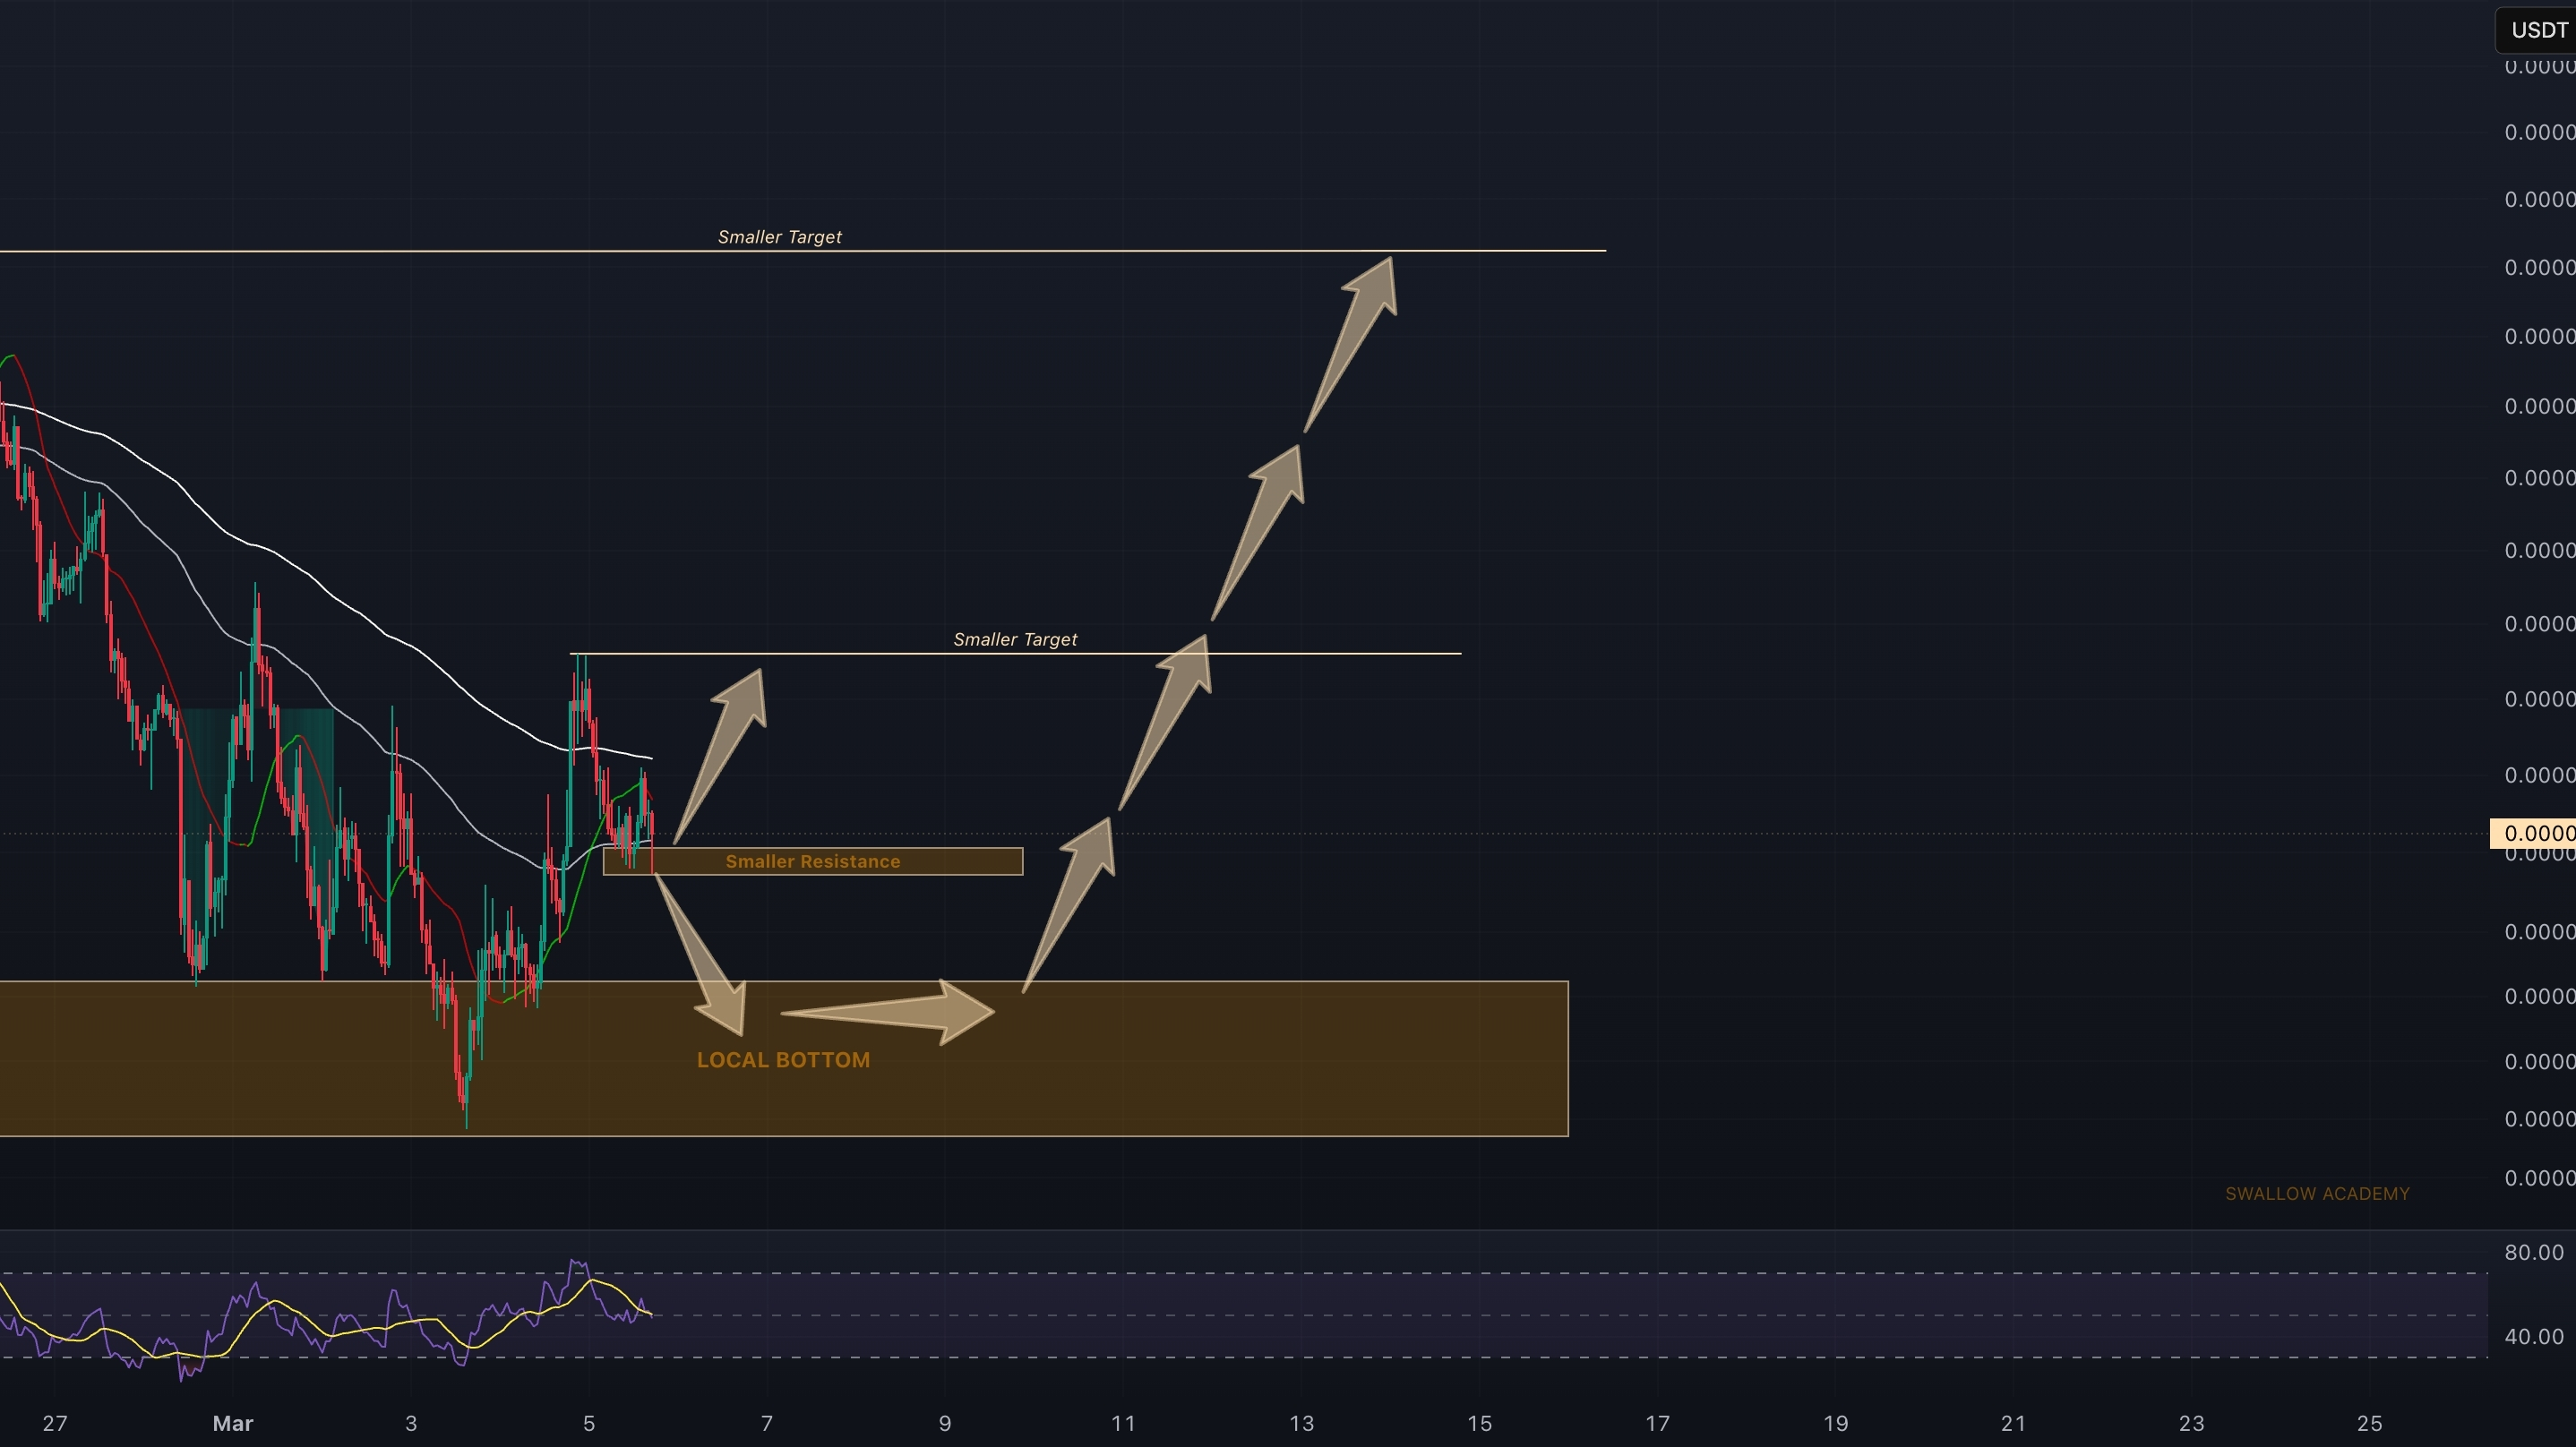
Task: Click the USDT currency button
Action: [2537, 30]
